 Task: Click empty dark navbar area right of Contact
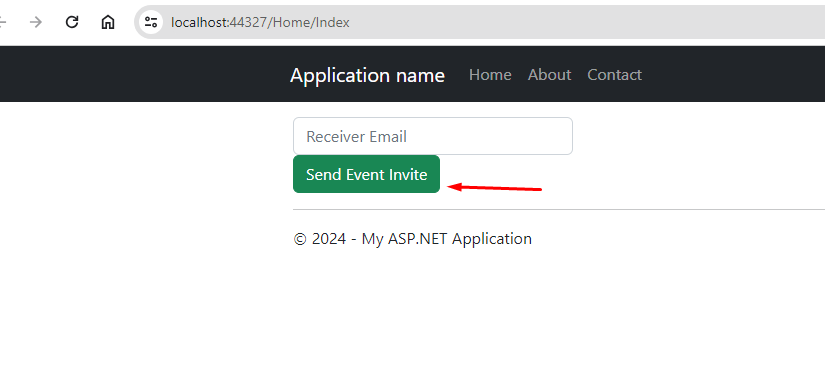tap(737, 74)
